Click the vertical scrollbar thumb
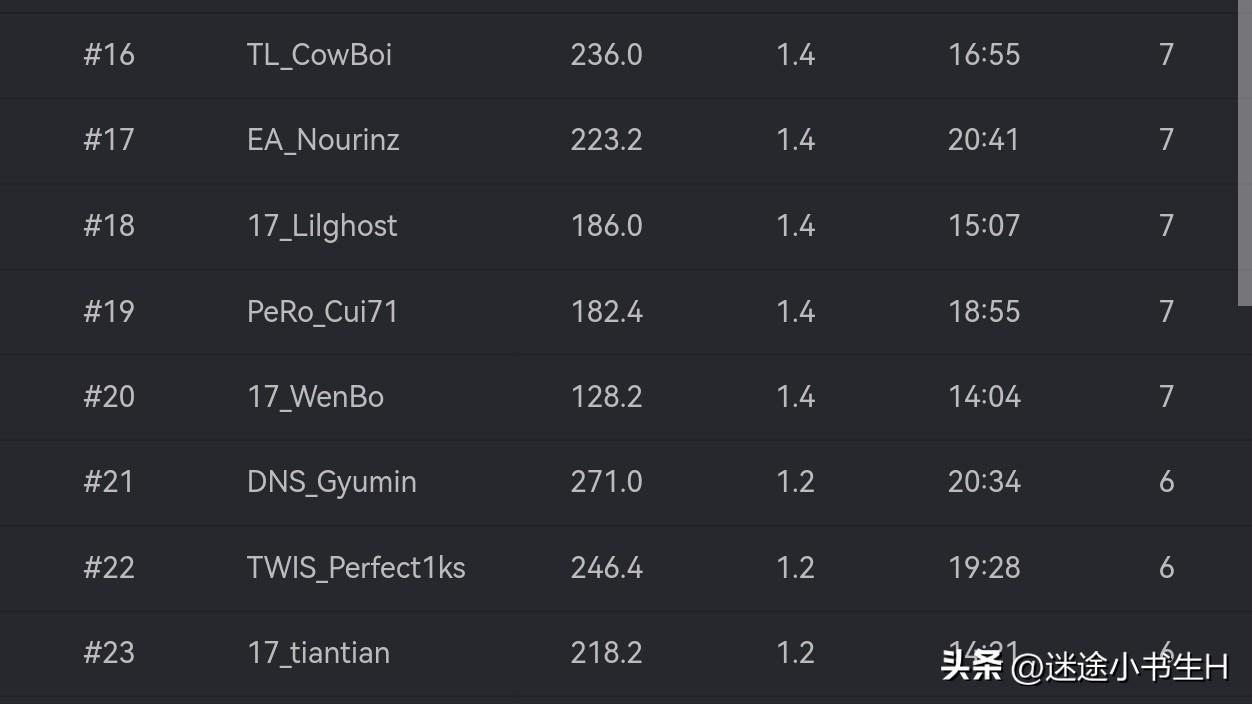The width and height of the screenshot is (1252, 704). pos(1245,153)
